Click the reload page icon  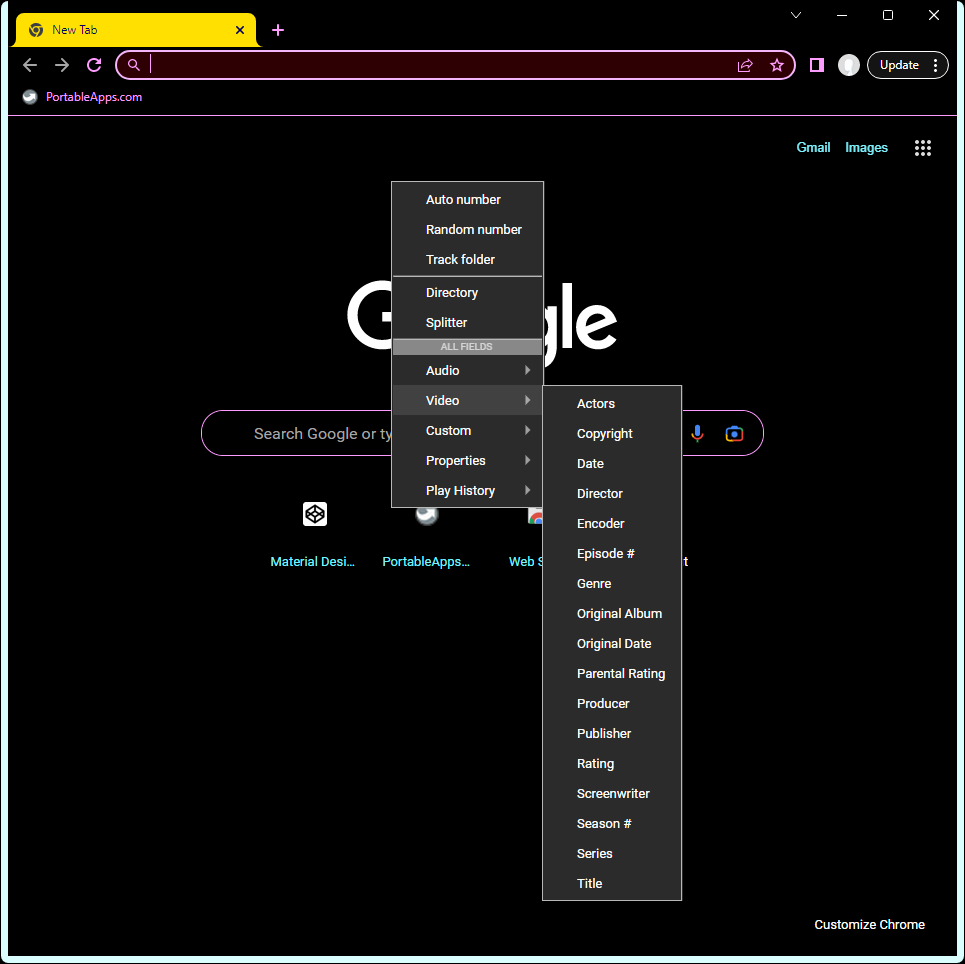pyautogui.click(x=94, y=65)
